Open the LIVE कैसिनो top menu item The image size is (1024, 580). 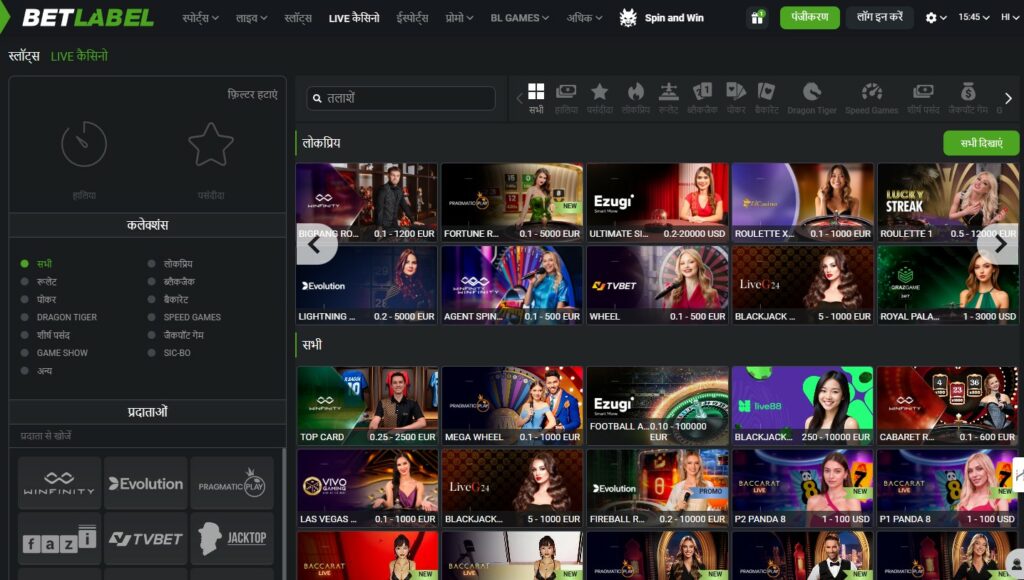pos(354,18)
